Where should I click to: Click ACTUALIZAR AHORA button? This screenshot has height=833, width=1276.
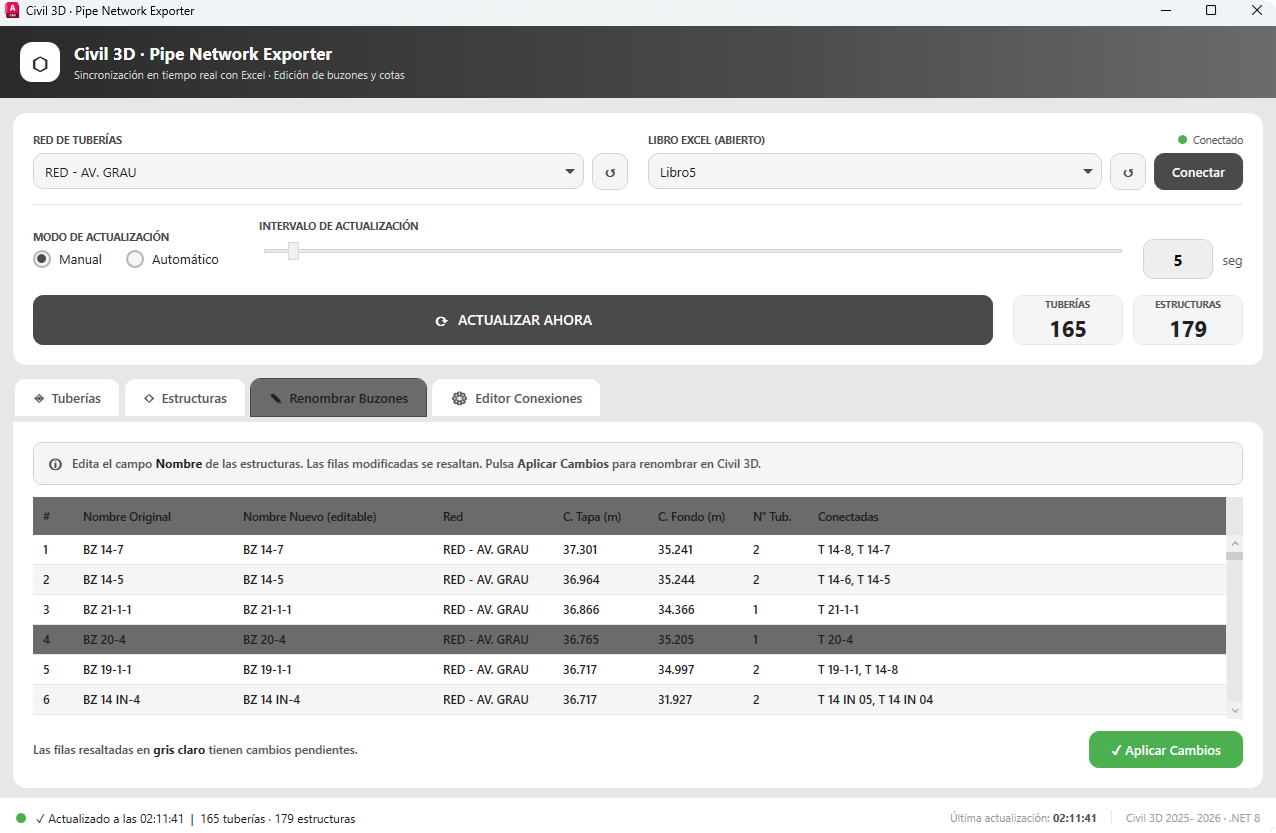(513, 320)
